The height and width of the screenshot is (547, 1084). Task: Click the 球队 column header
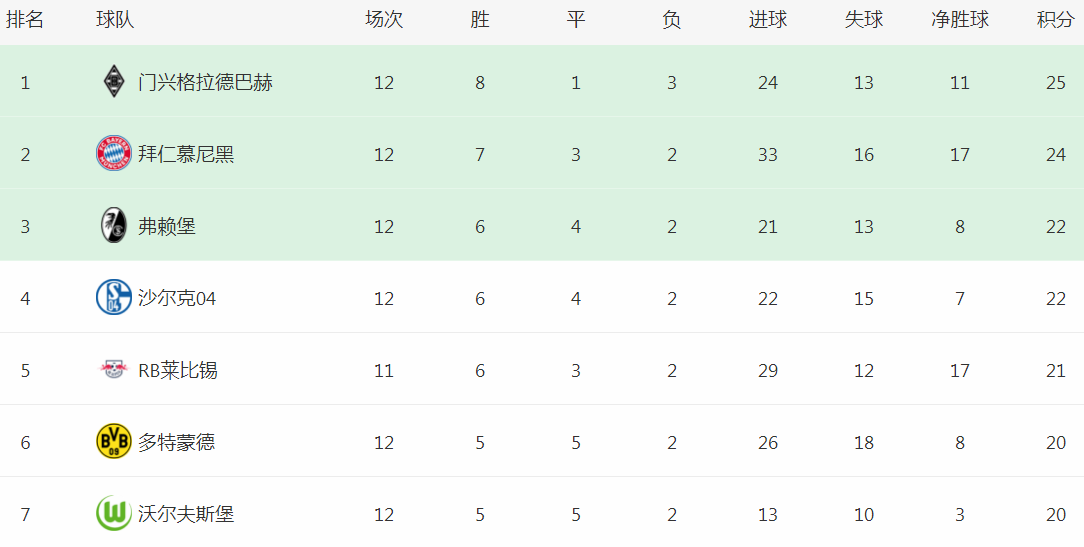(x=115, y=20)
